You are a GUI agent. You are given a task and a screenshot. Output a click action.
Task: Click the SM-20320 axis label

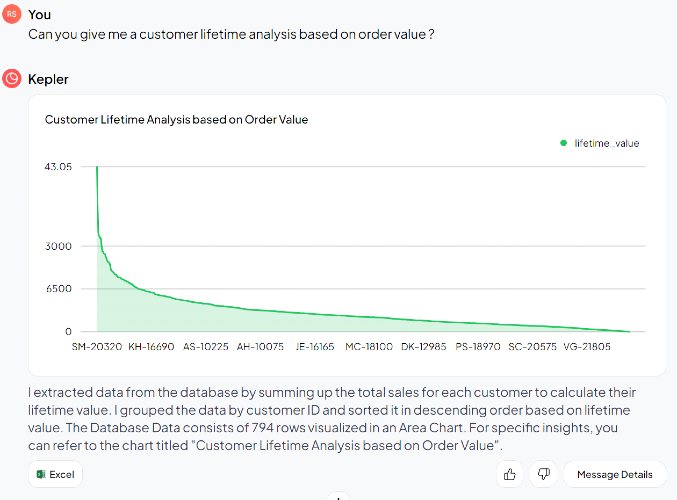[97, 346]
